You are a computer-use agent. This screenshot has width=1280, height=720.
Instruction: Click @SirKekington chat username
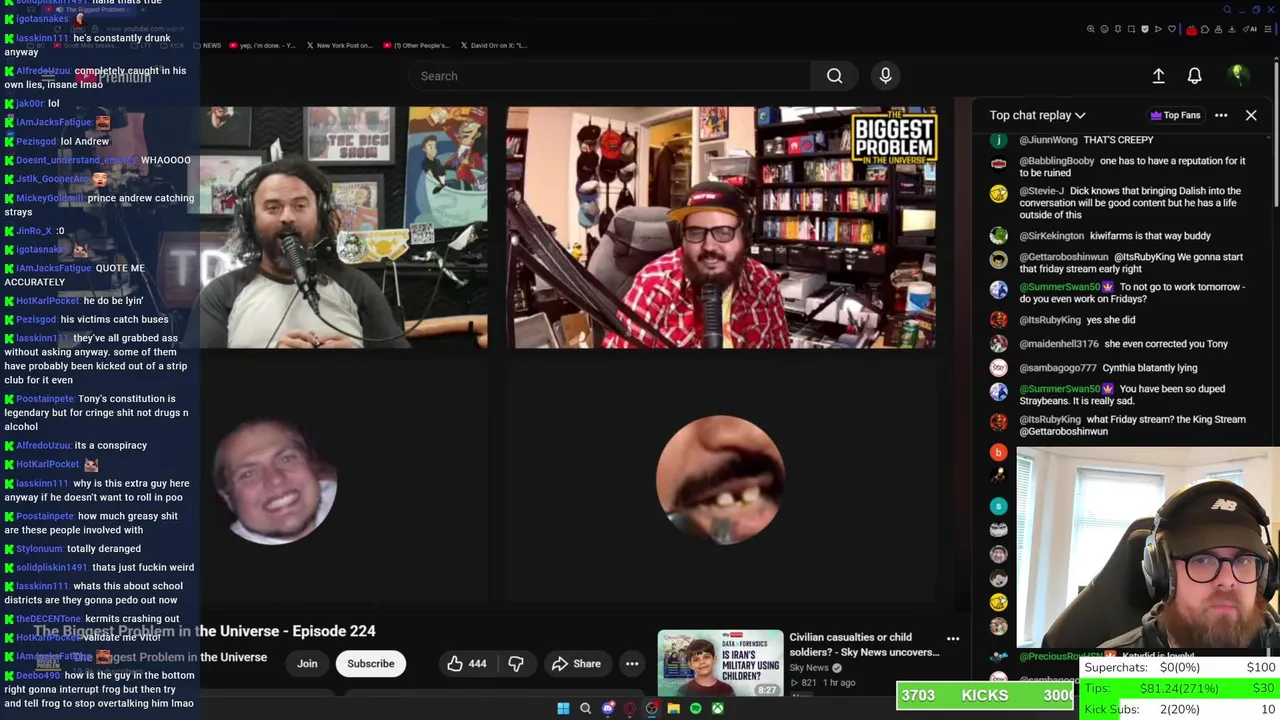1052,236
